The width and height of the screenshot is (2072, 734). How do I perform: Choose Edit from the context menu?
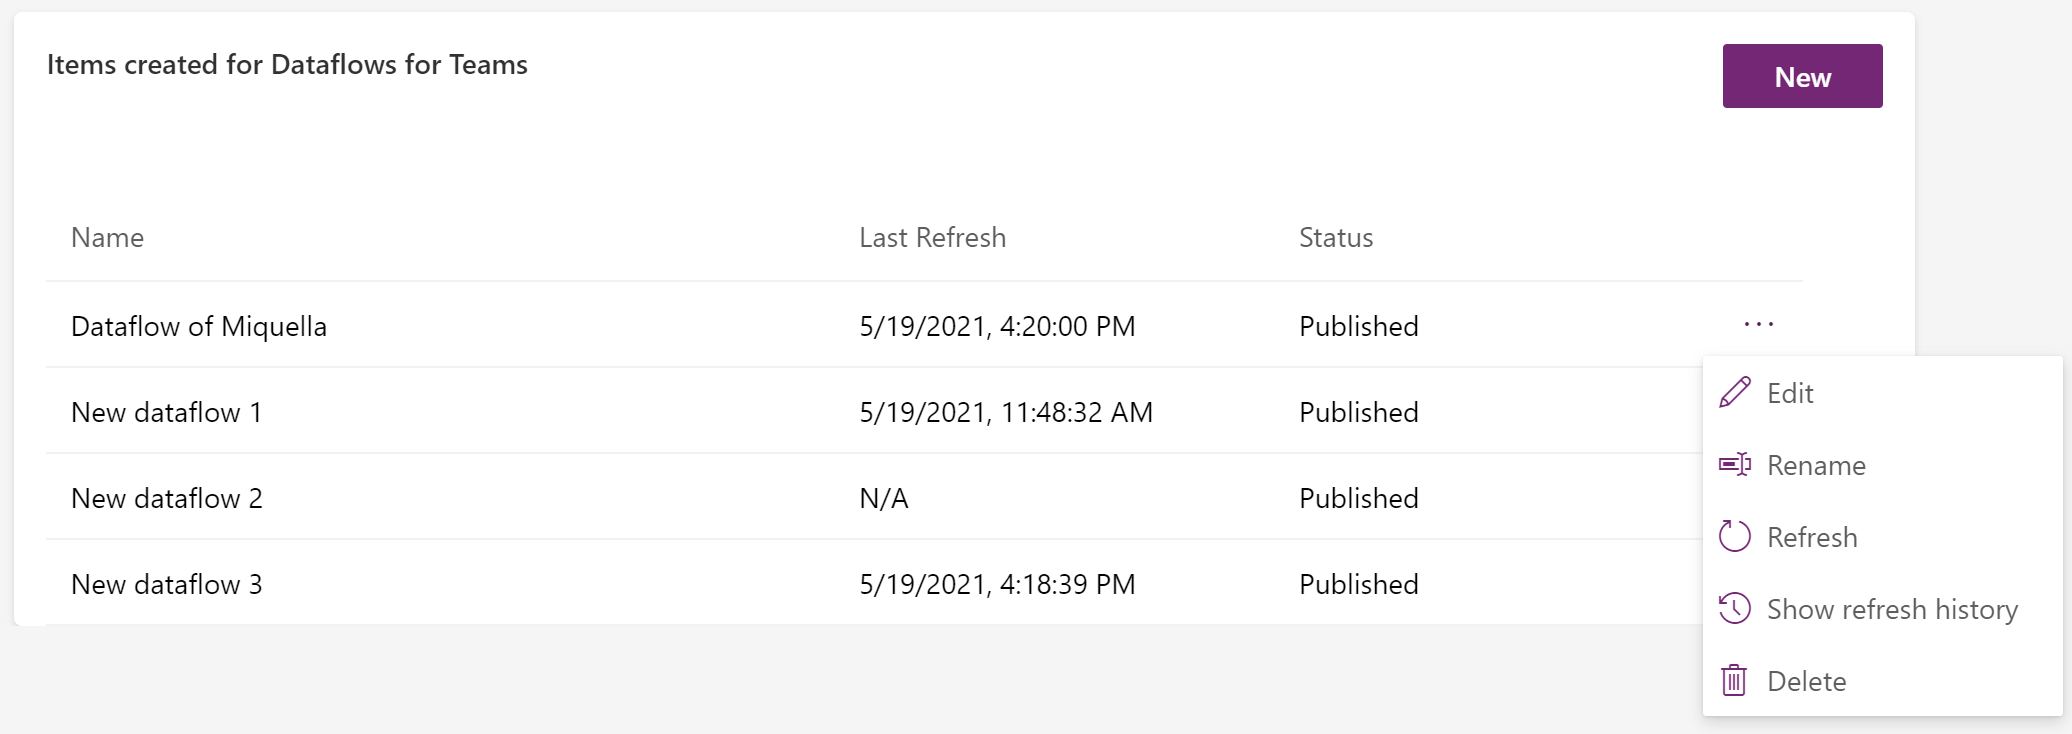click(x=1789, y=392)
